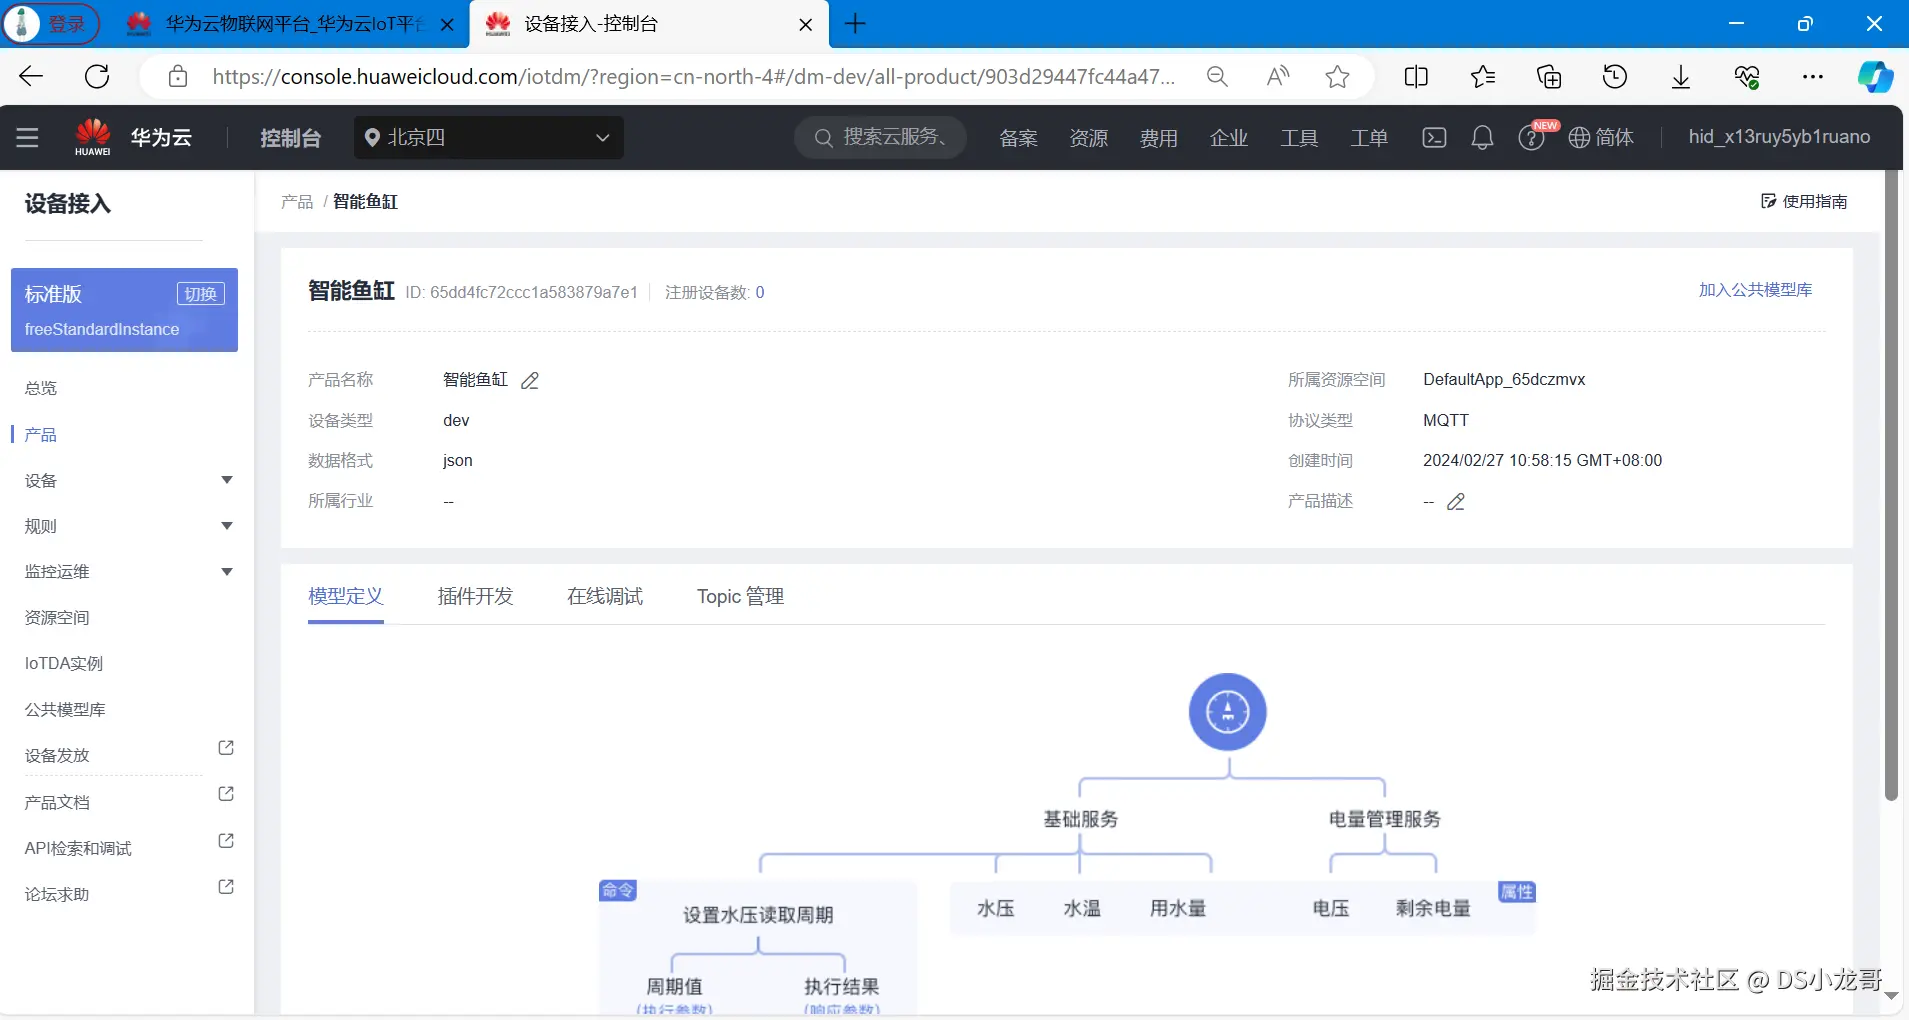Click the 搜索云服务 search field

tap(880, 137)
